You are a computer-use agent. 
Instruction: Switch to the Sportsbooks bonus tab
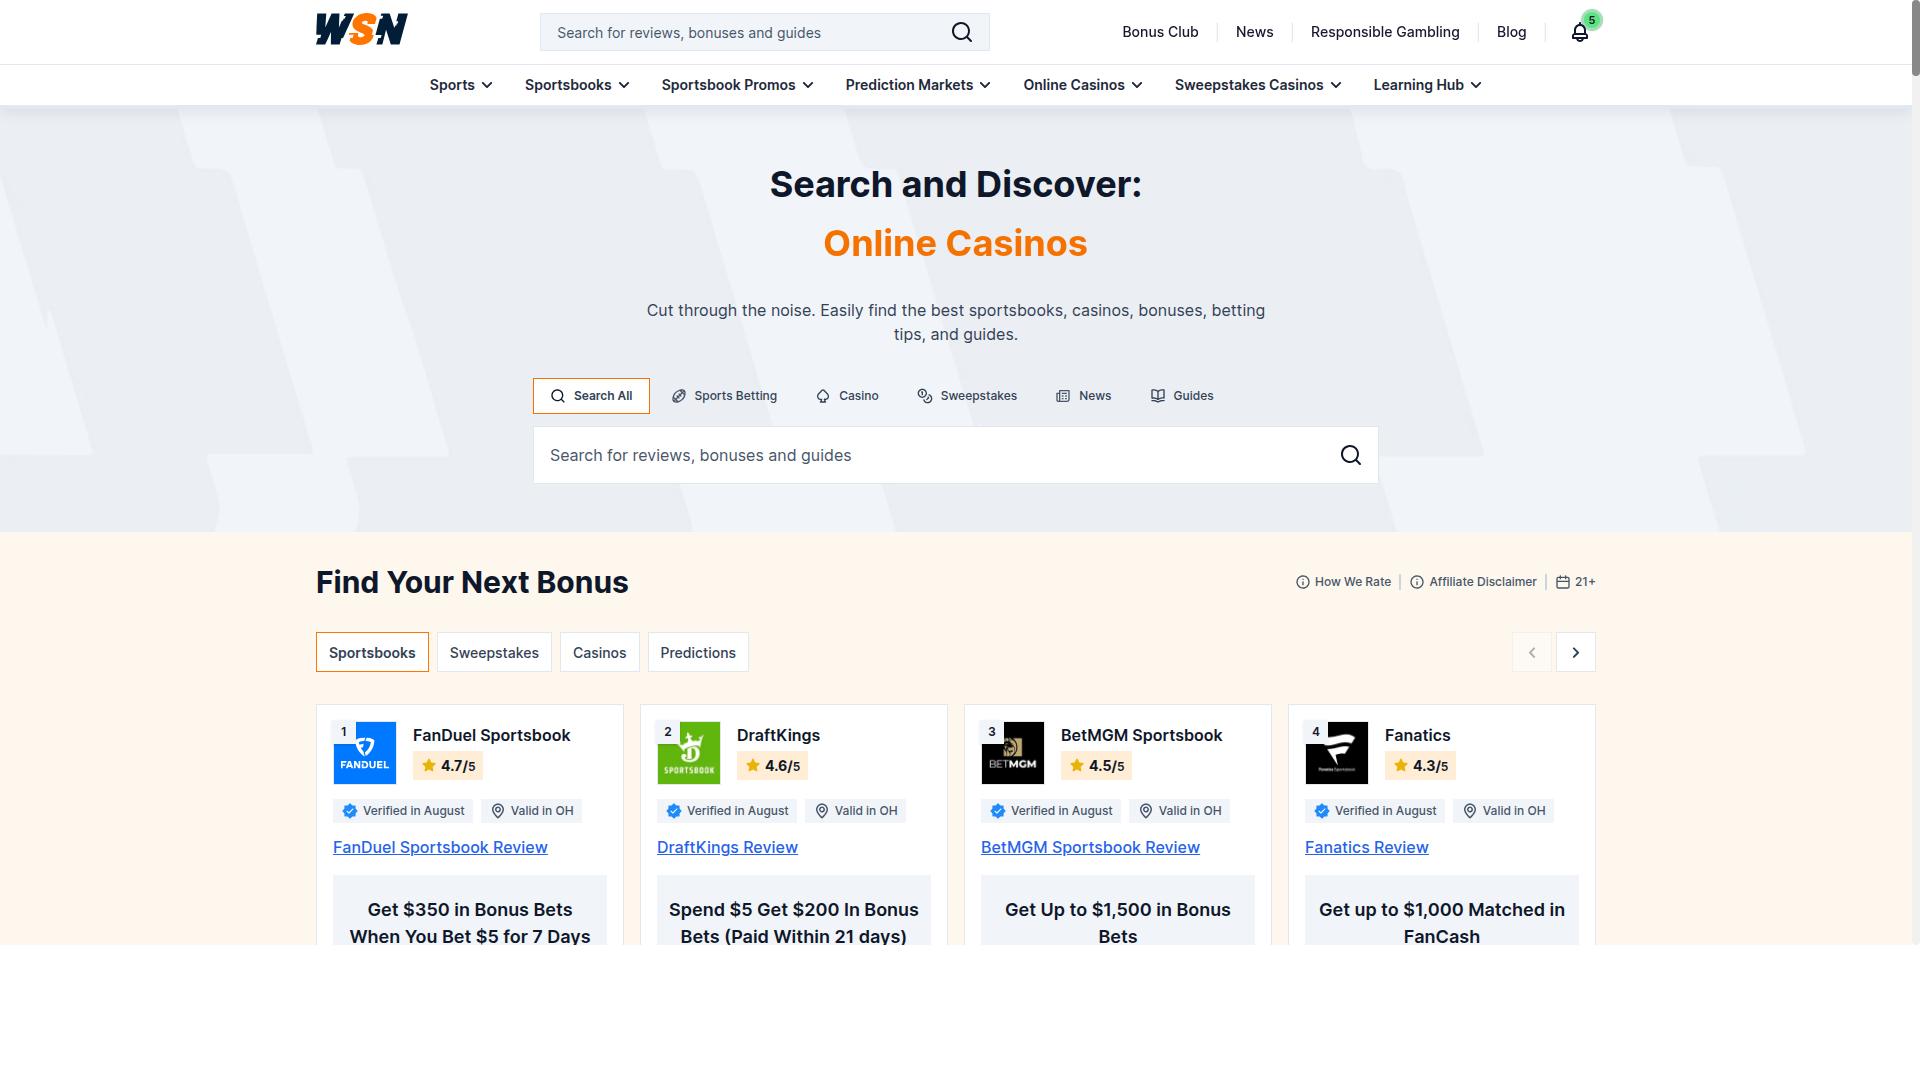coord(372,652)
